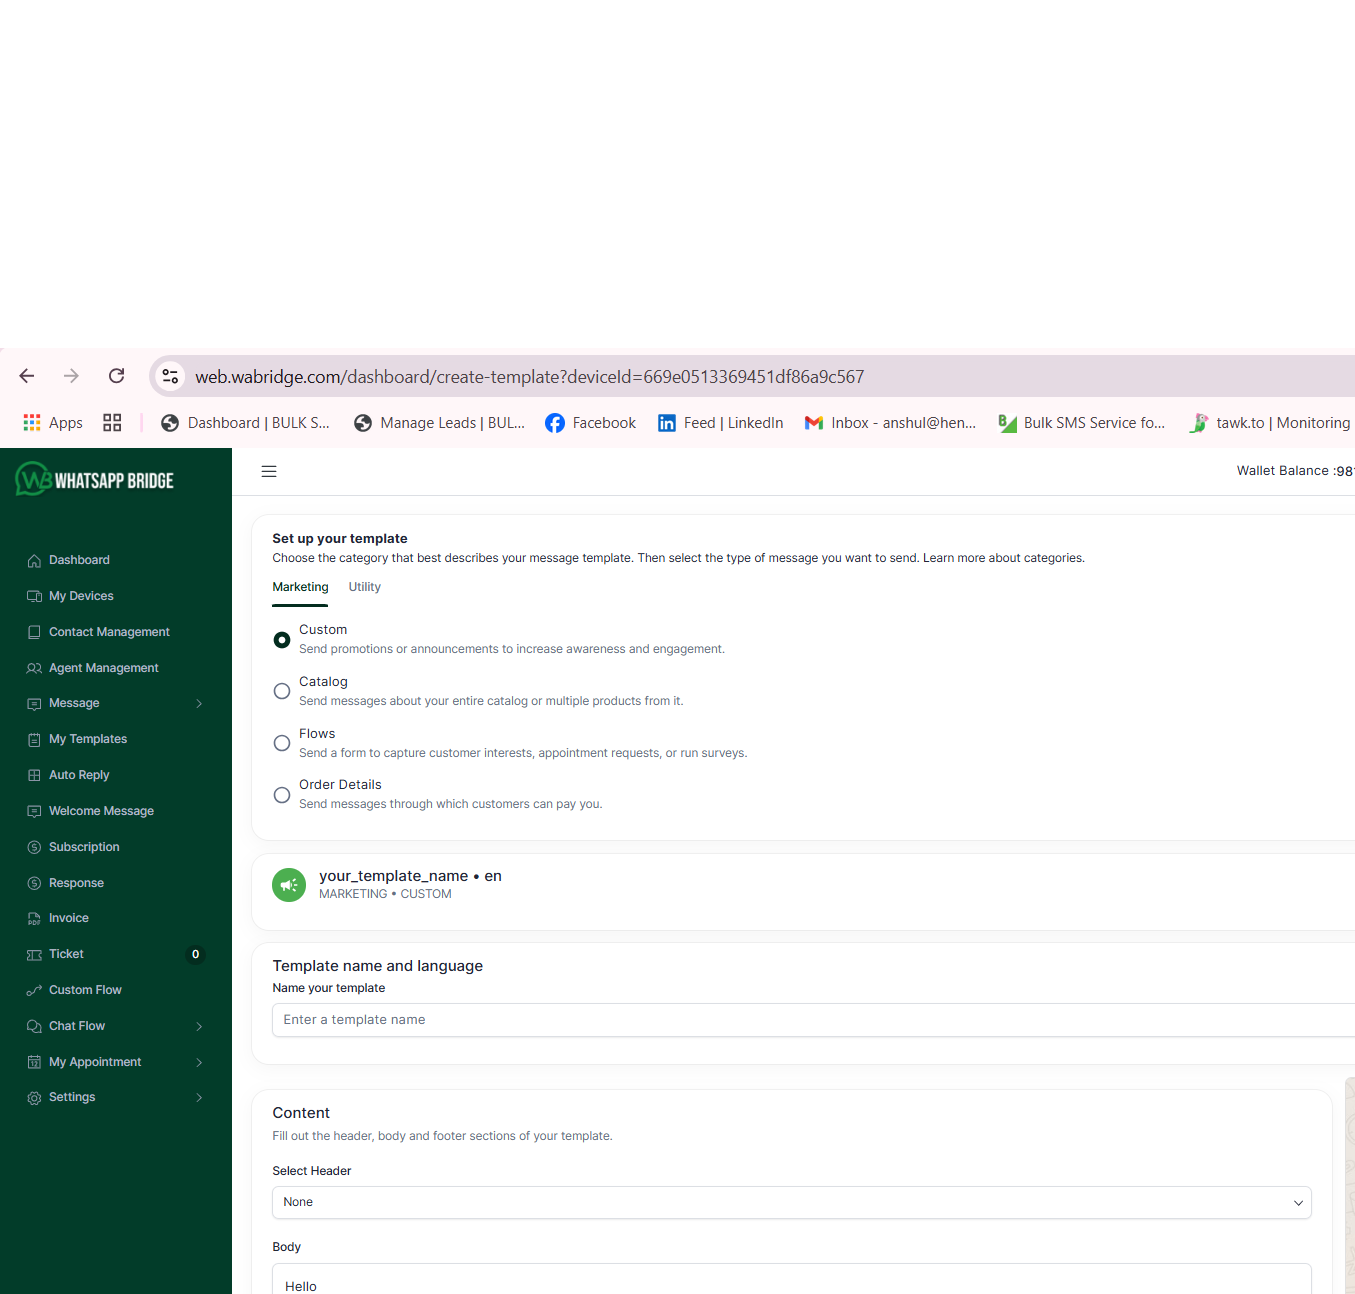Open Gmail Inbox bookmark
Screen dimensions: 1355x1294
click(x=890, y=423)
